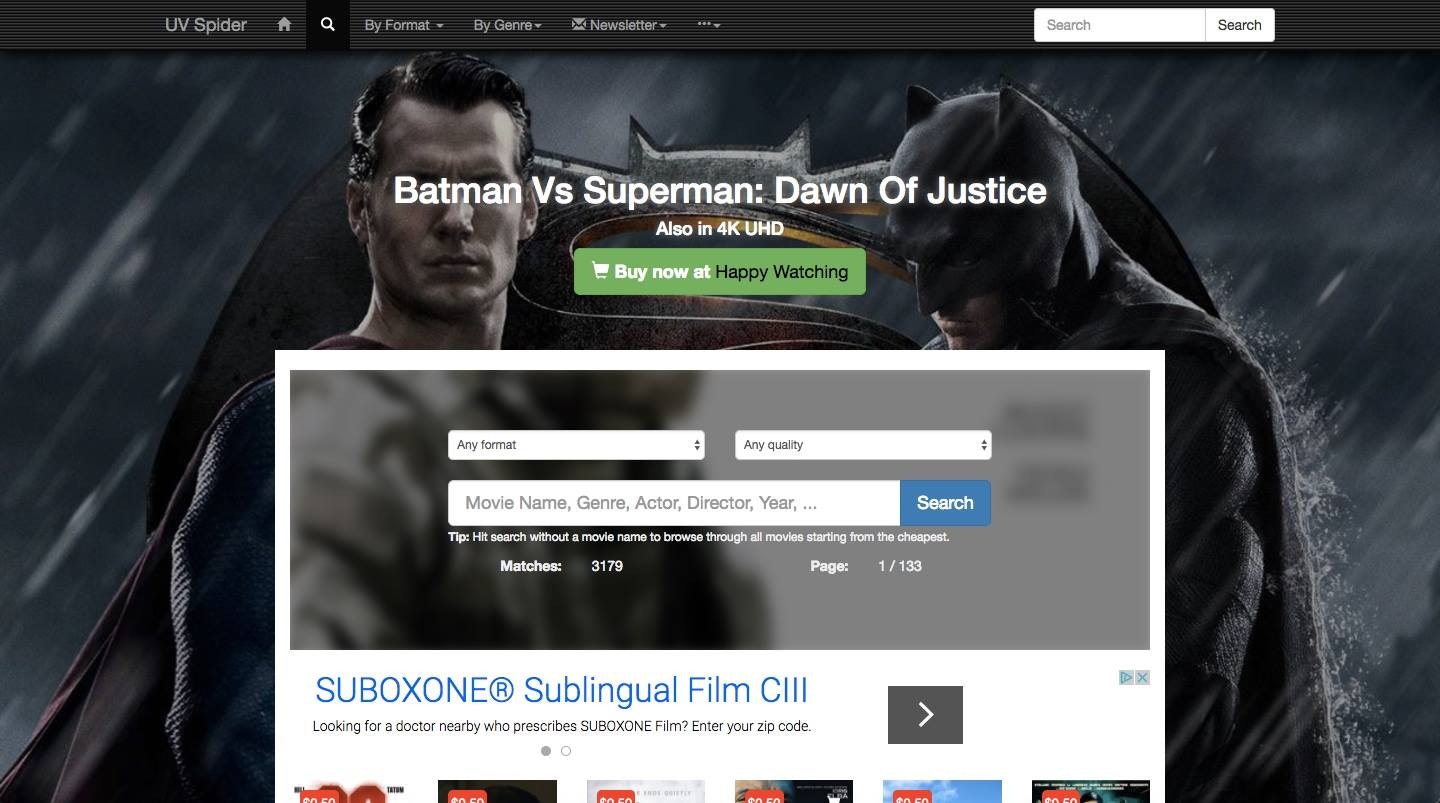Select the second ad carousel dot
The image size is (1440, 803).
pos(566,751)
